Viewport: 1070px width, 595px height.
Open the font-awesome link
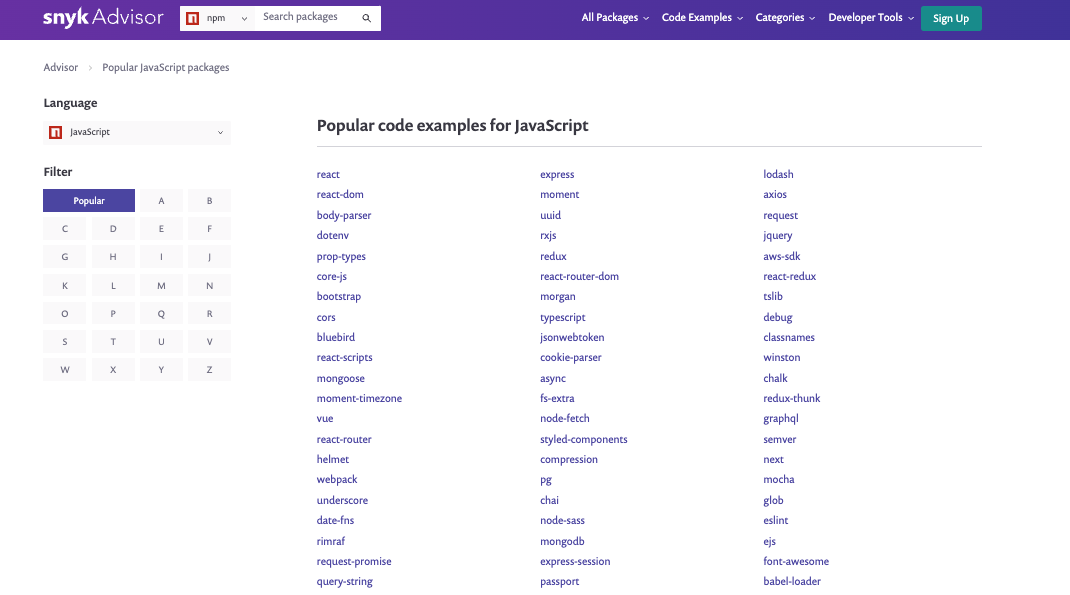796,562
